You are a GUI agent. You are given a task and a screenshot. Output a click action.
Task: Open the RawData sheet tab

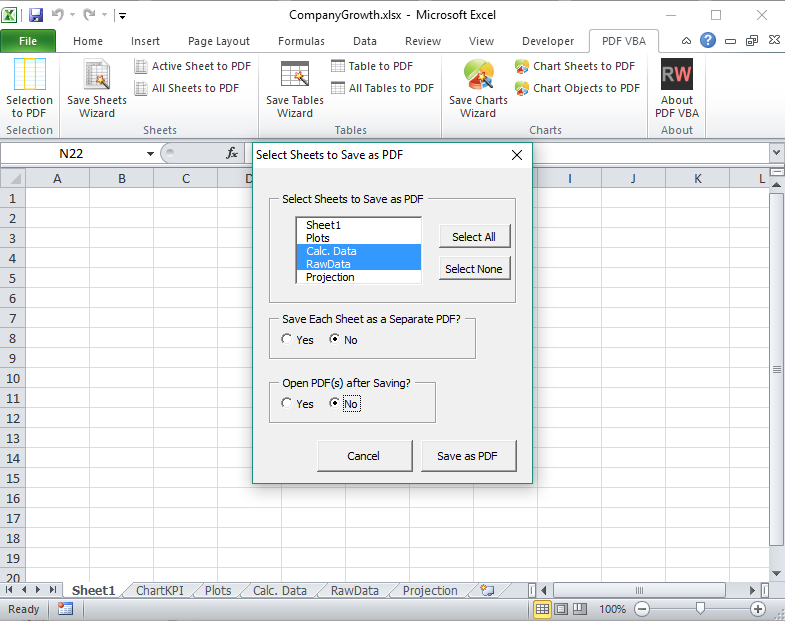pos(354,591)
